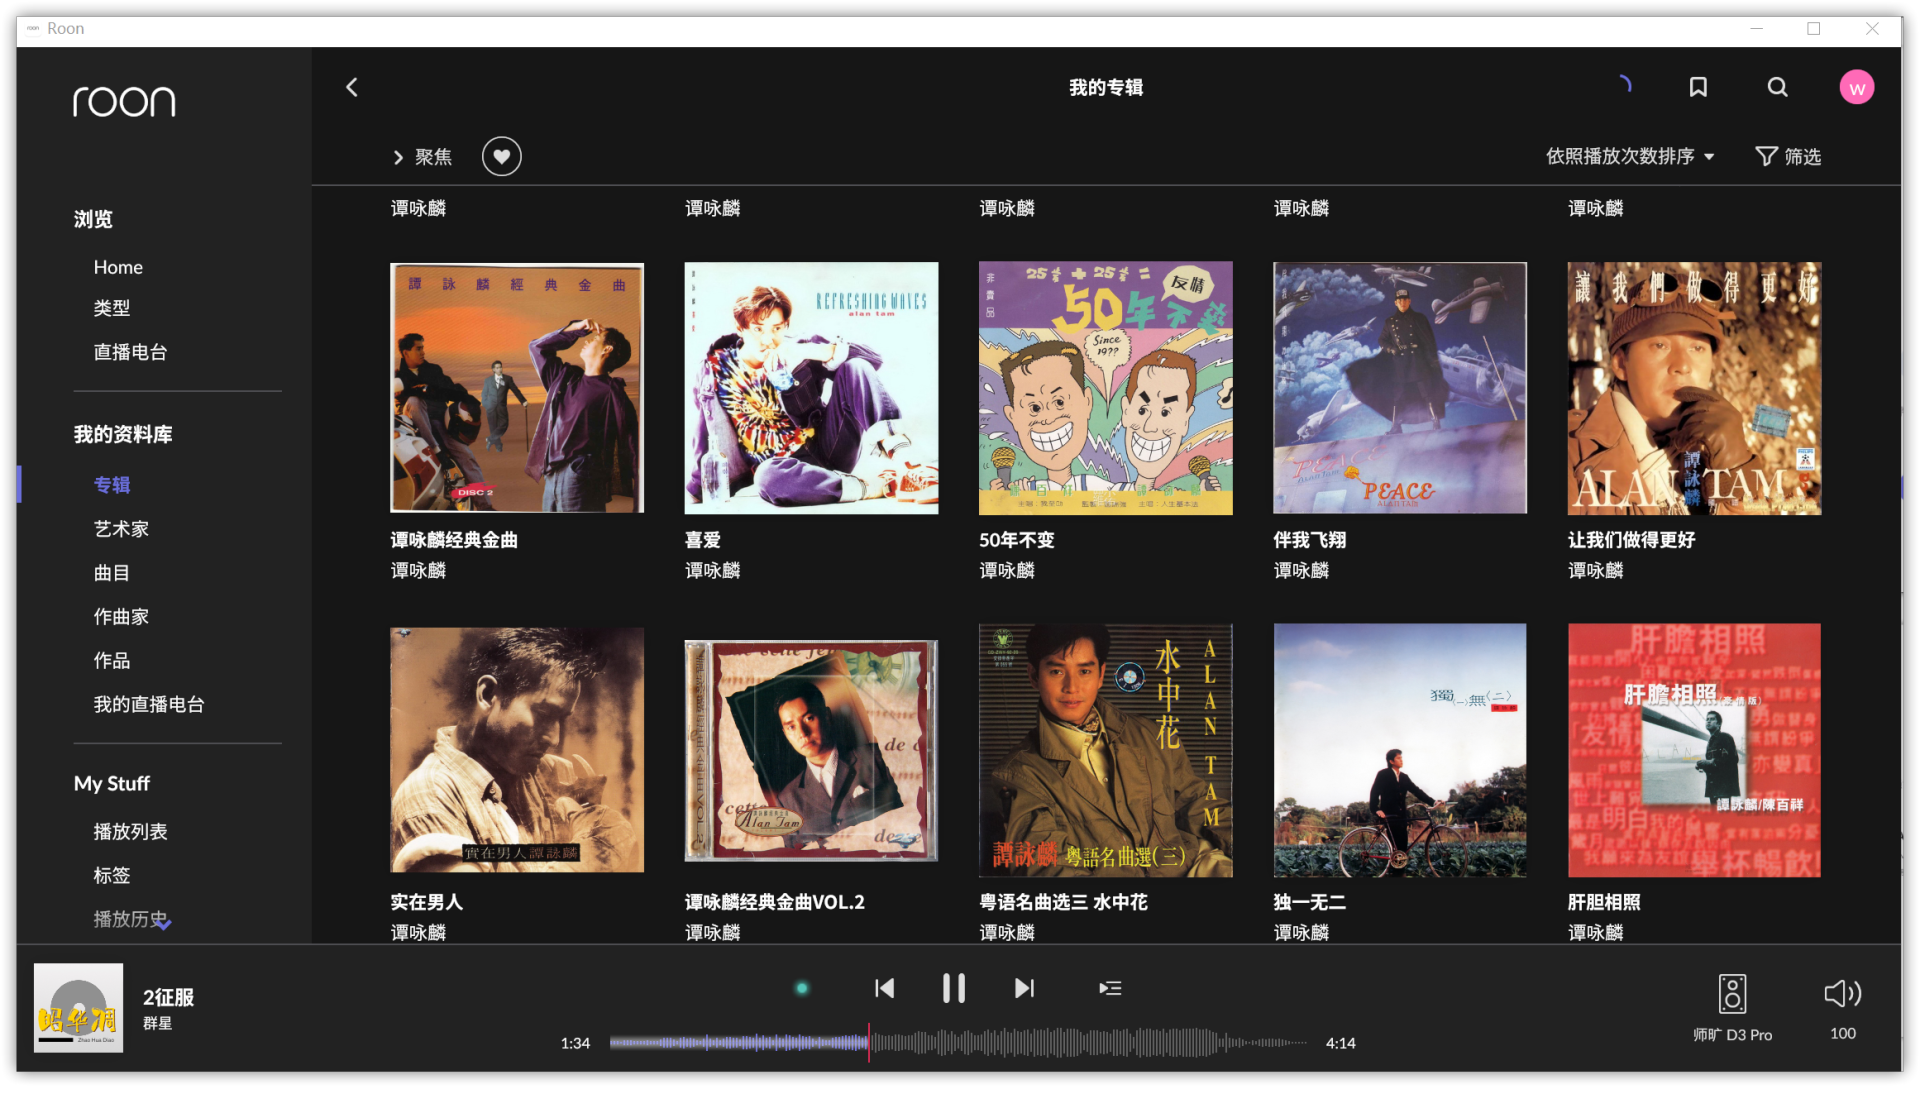Toggle the heart favorites filter
Image resolution: width=1920 pixels, height=1113 pixels.
pyautogui.click(x=502, y=156)
